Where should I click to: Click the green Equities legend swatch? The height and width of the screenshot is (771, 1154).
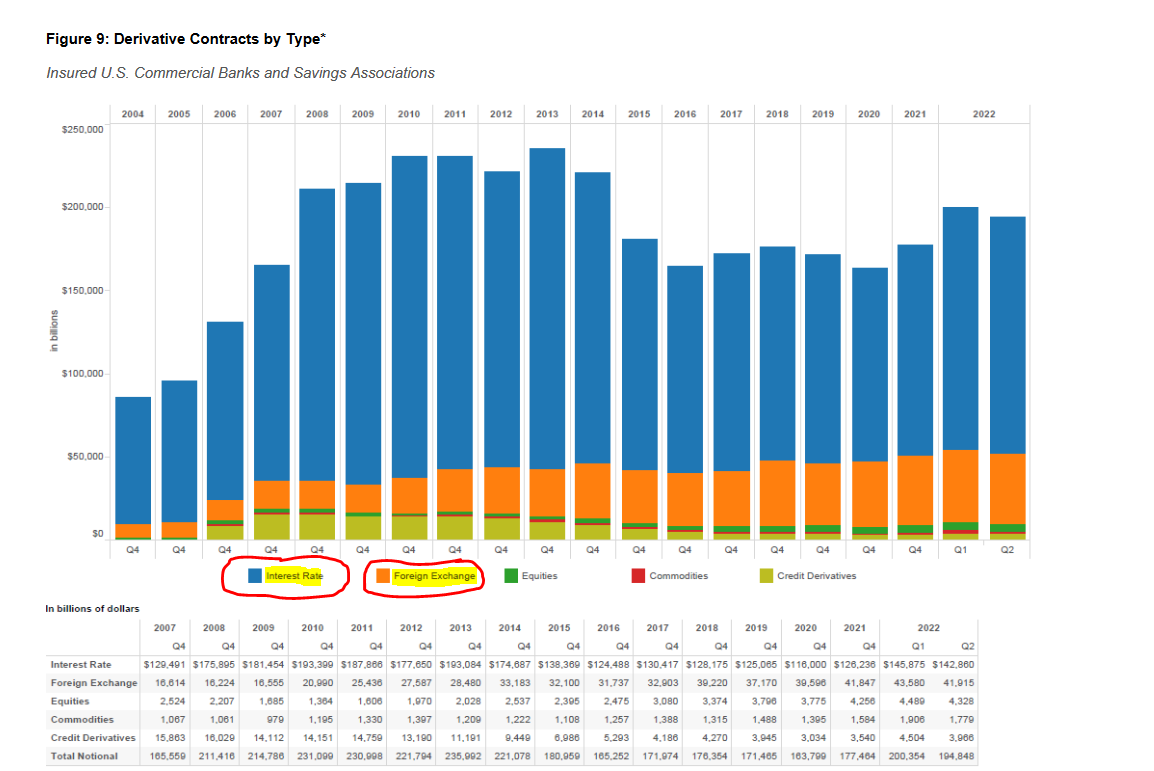coord(511,575)
